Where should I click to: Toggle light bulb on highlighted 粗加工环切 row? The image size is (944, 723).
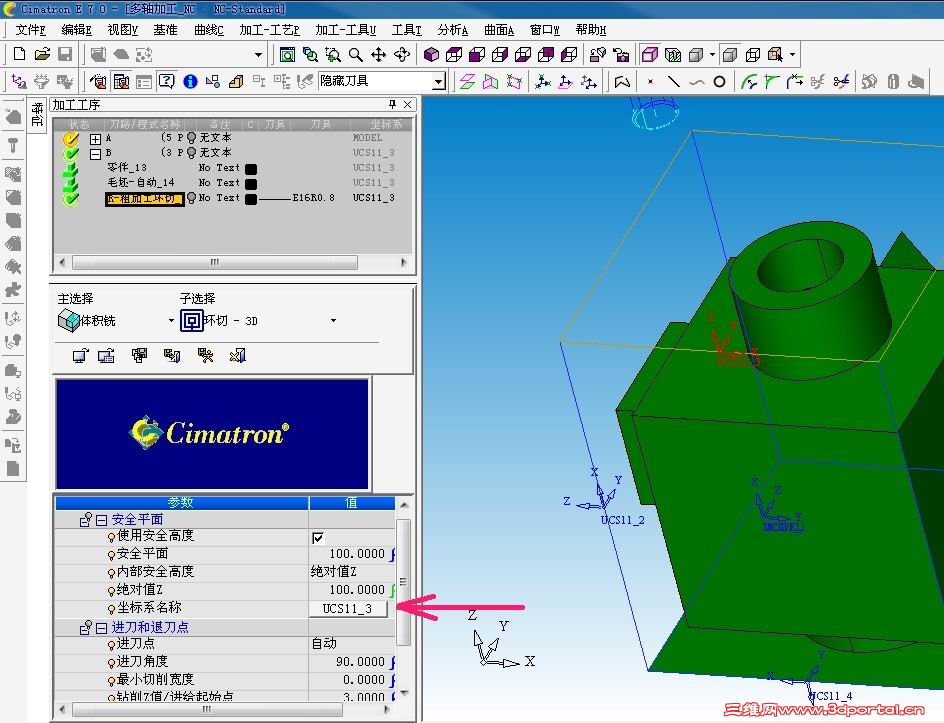pyautogui.click(x=191, y=198)
